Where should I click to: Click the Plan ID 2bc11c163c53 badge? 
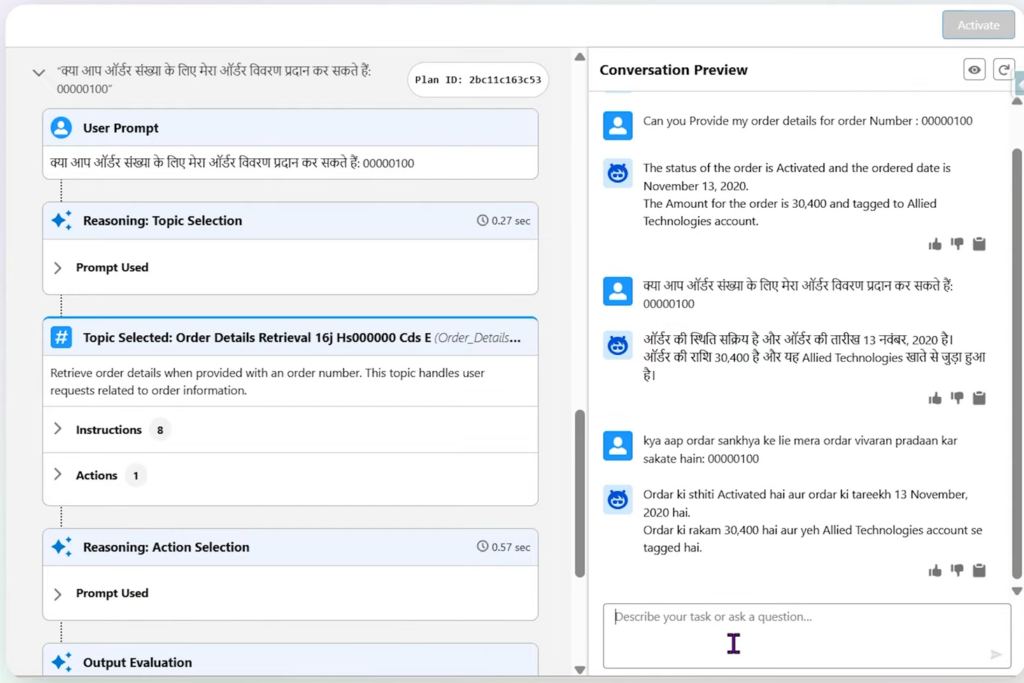478,80
